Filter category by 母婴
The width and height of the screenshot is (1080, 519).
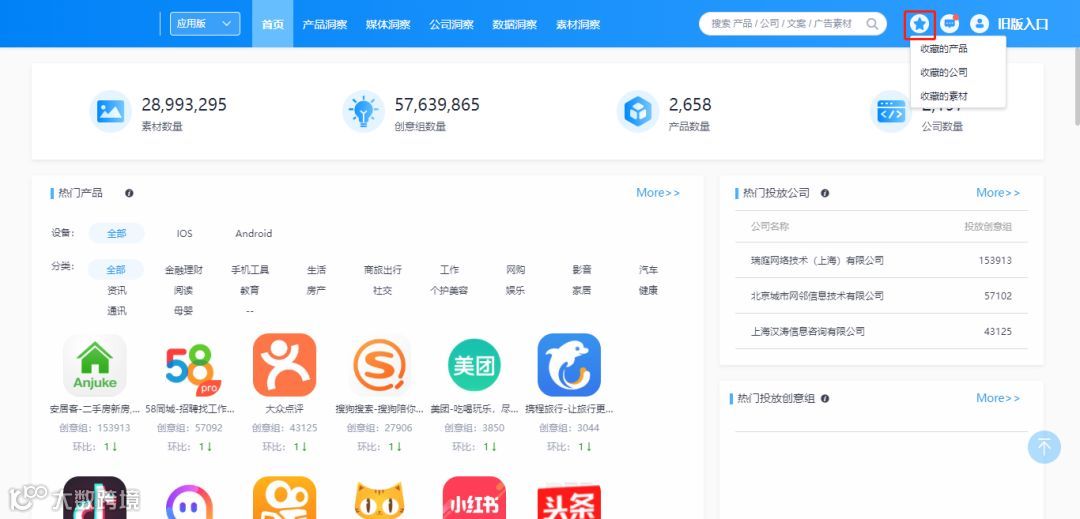(x=183, y=311)
